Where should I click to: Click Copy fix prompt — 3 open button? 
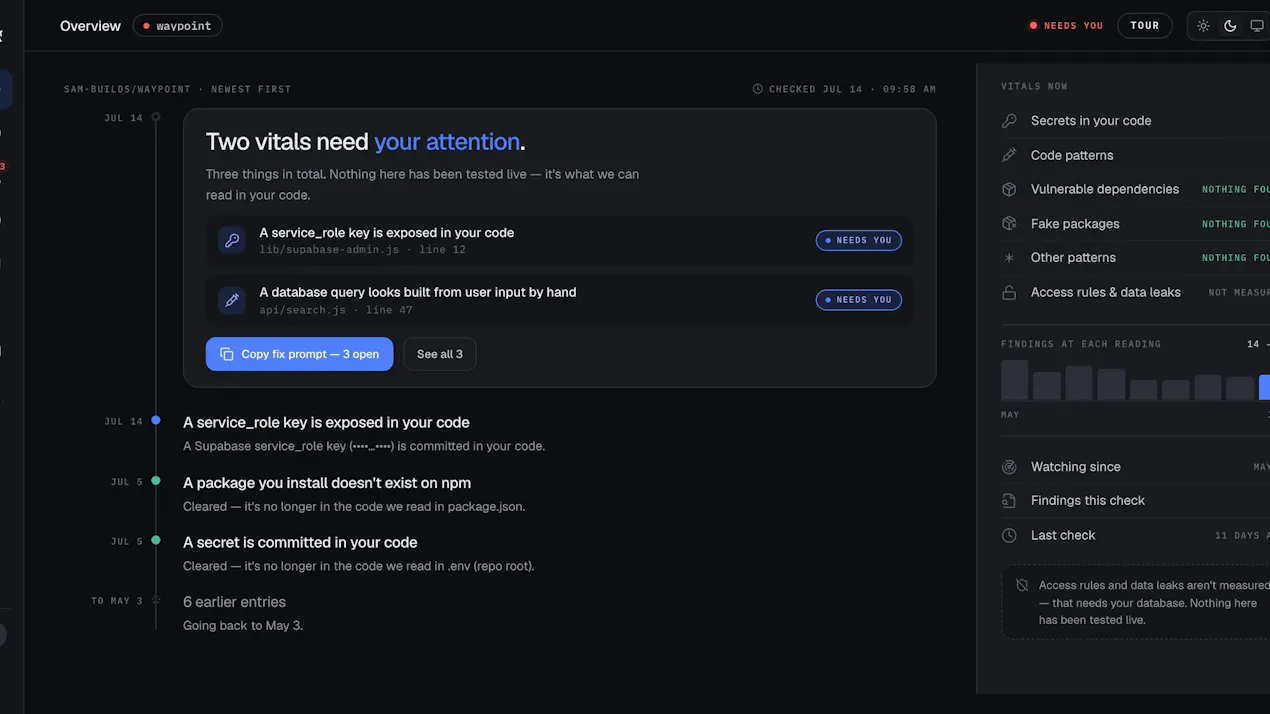tap(299, 354)
